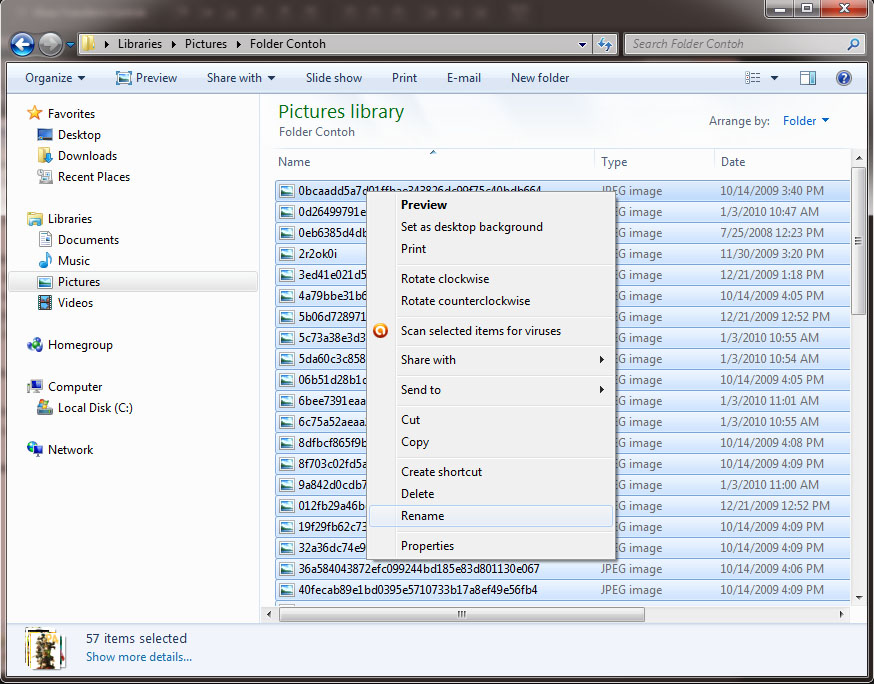The image size is (874, 684).
Task: Click the Slide show toolbar button
Action: tap(334, 78)
